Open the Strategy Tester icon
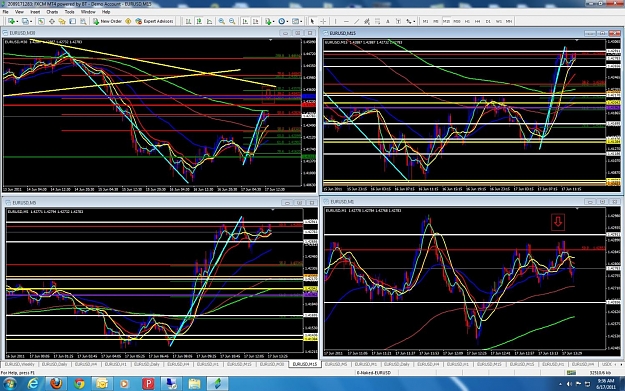The image size is (625, 391). (83, 21)
